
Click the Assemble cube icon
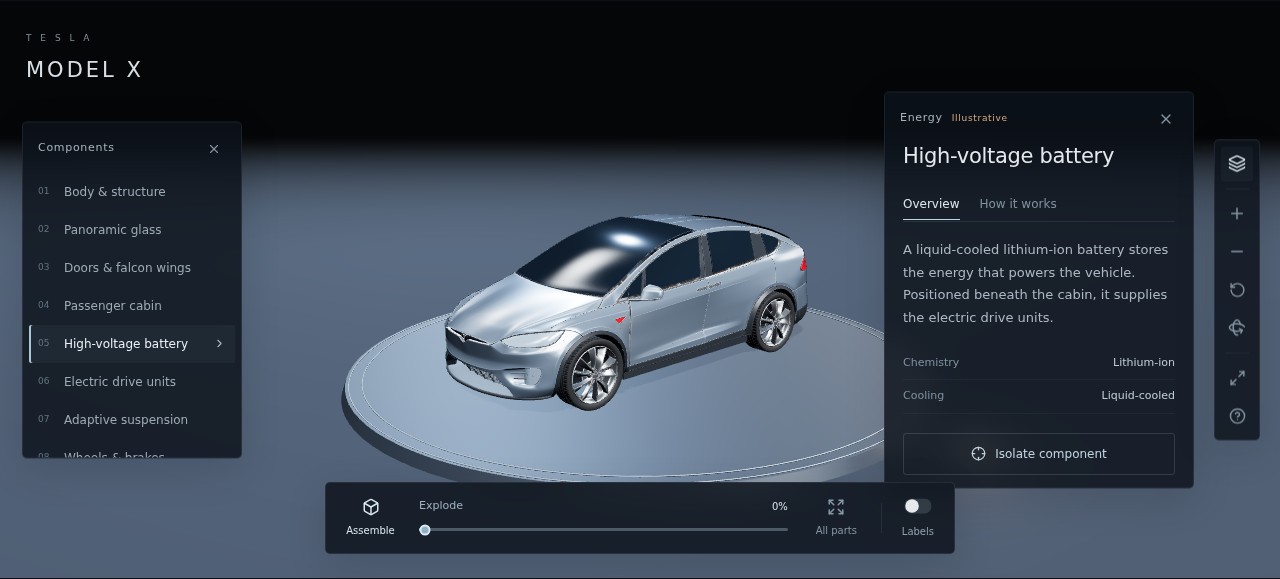click(371, 507)
